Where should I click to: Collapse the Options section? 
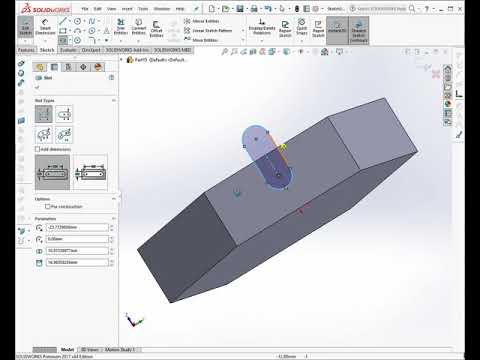pyautogui.click(x=114, y=199)
